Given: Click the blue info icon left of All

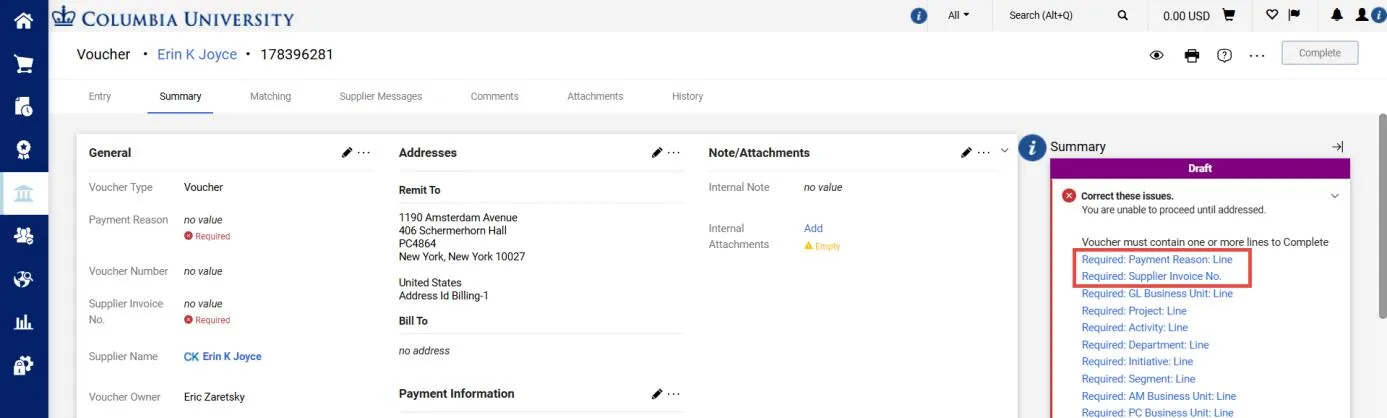Looking at the screenshot, I should coord(919,16).
